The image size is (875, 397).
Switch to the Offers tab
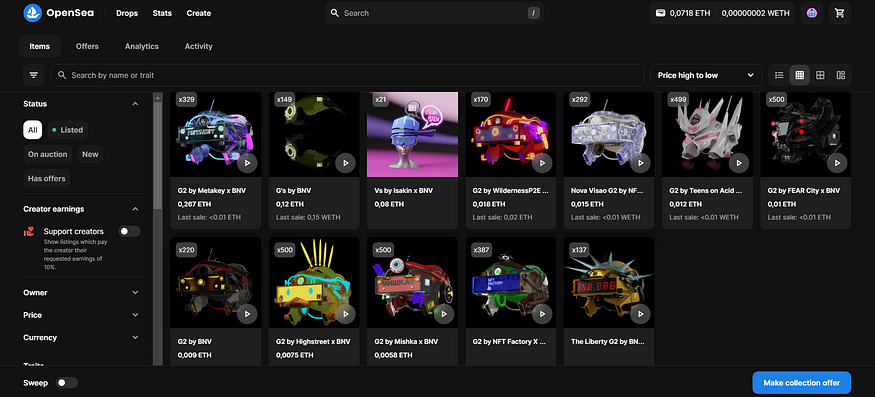pos(87,46)
